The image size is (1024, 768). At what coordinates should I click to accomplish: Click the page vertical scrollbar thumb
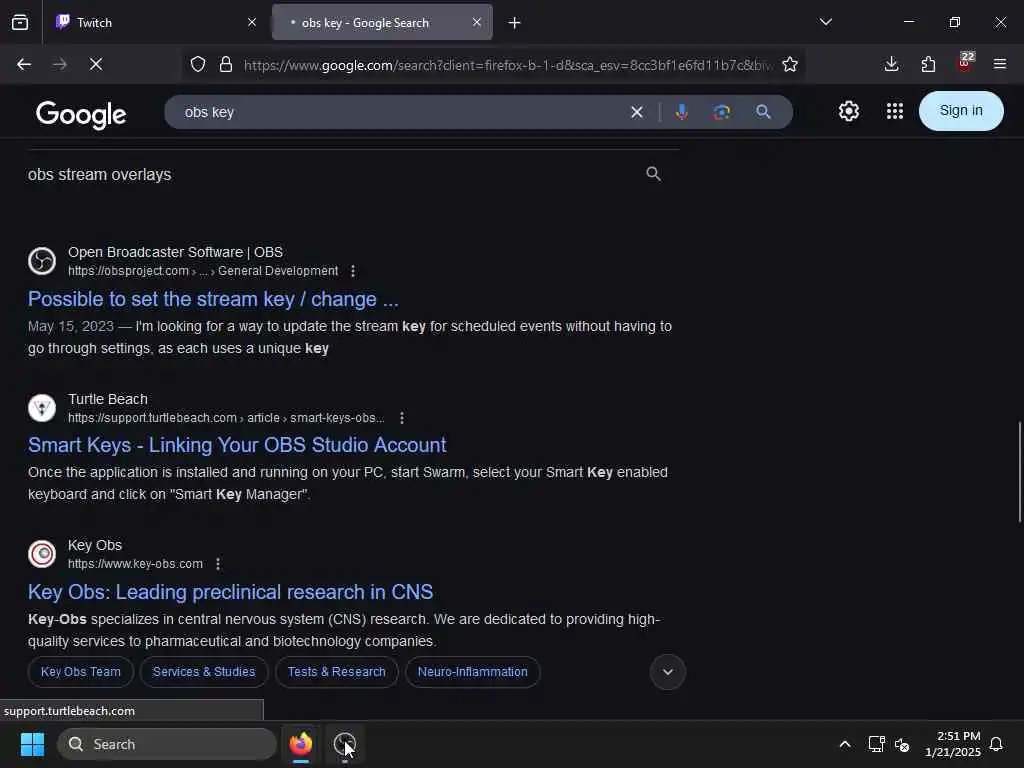tap(1019, 472)
